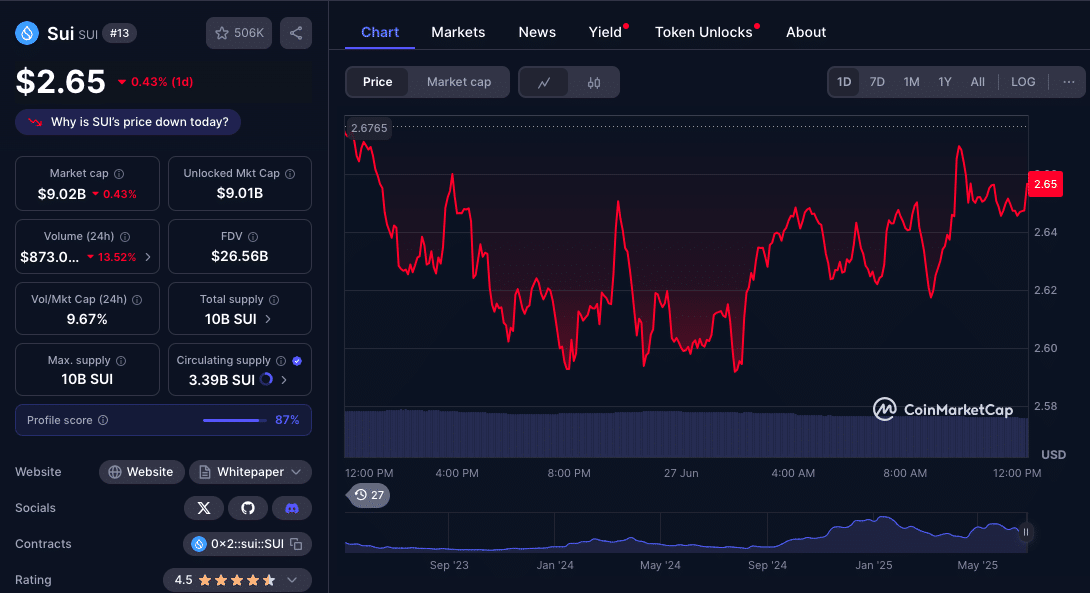Click the 0x2::sui::SUI contract chip
1090x593 pixels.
coord(247,544)
